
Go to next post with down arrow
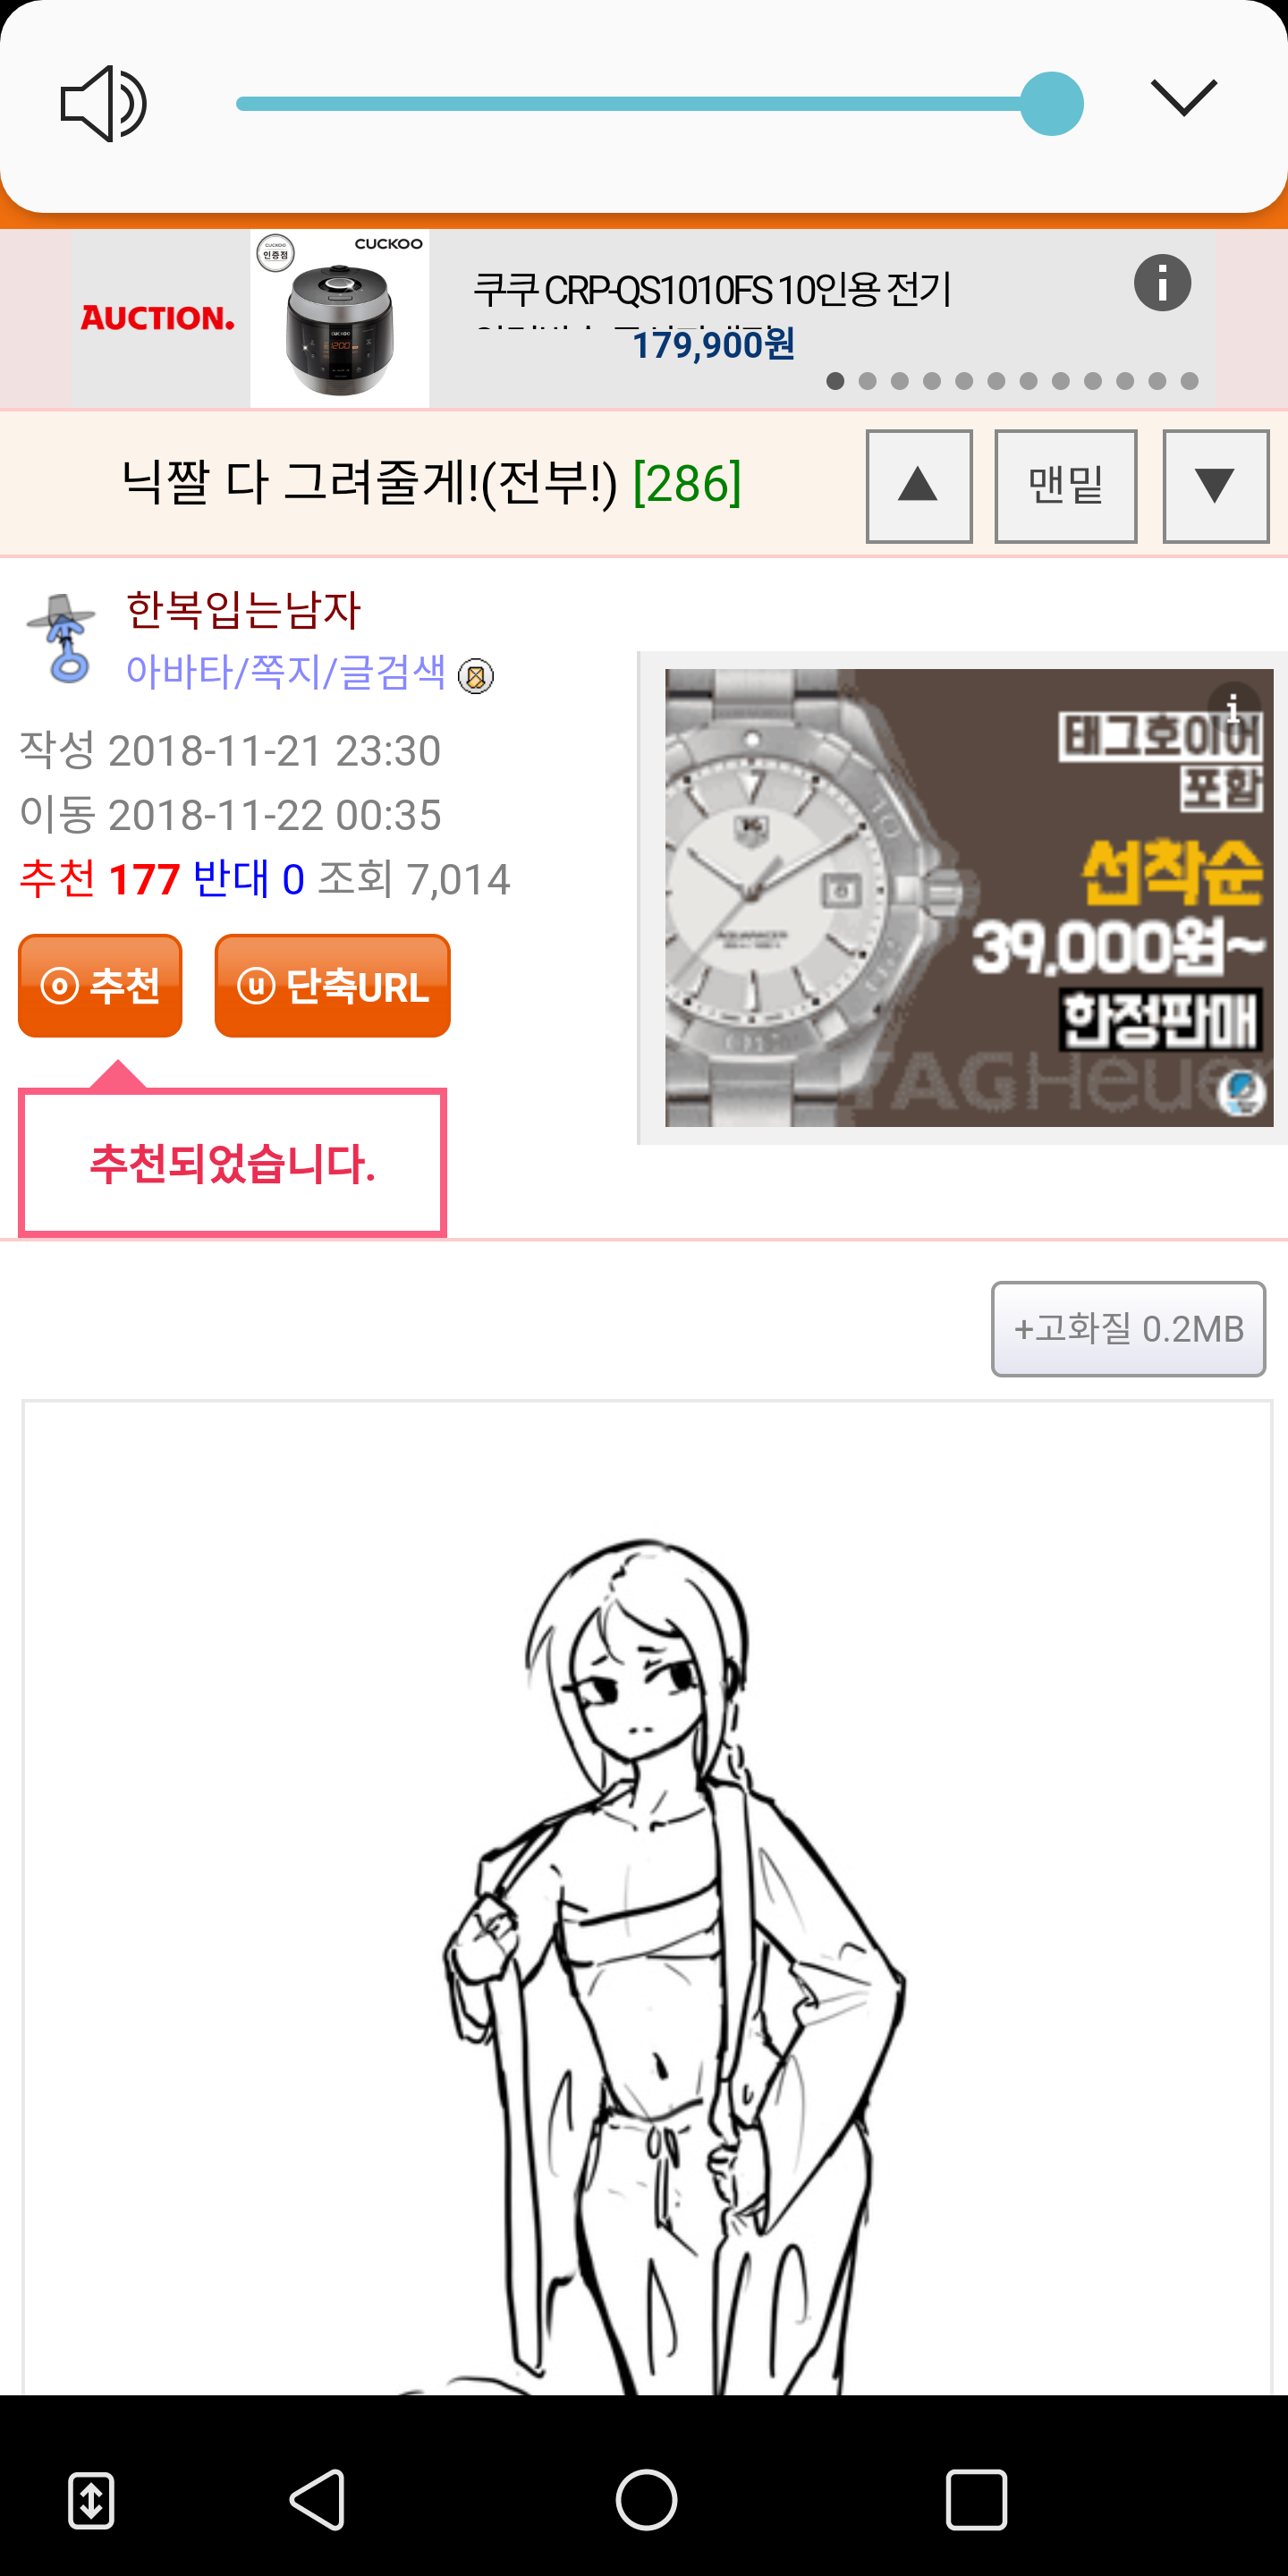(x=1216, y=486)
